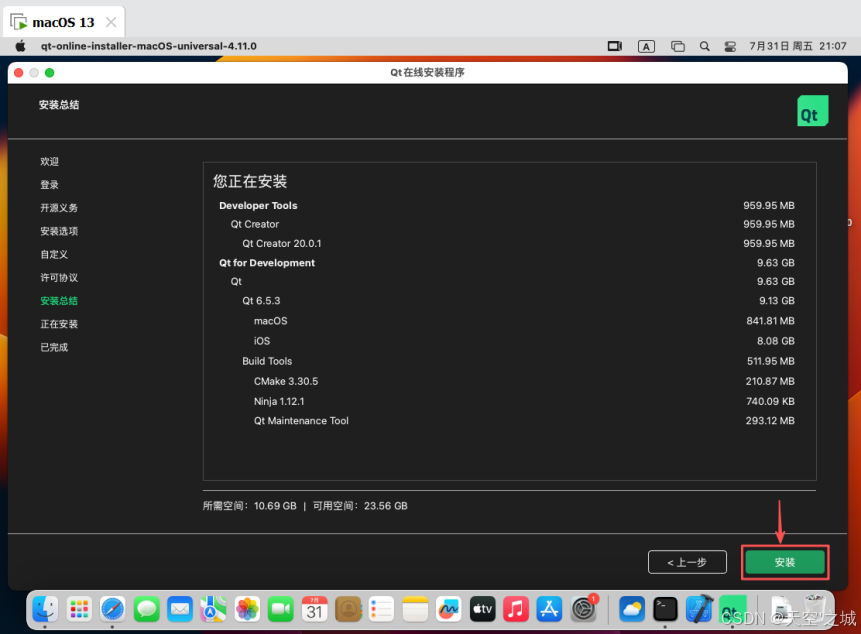Select 自定义 step in the sidebar
Image resolution: width=861 pixels, height=634 pixels.
tap(54, 254)
